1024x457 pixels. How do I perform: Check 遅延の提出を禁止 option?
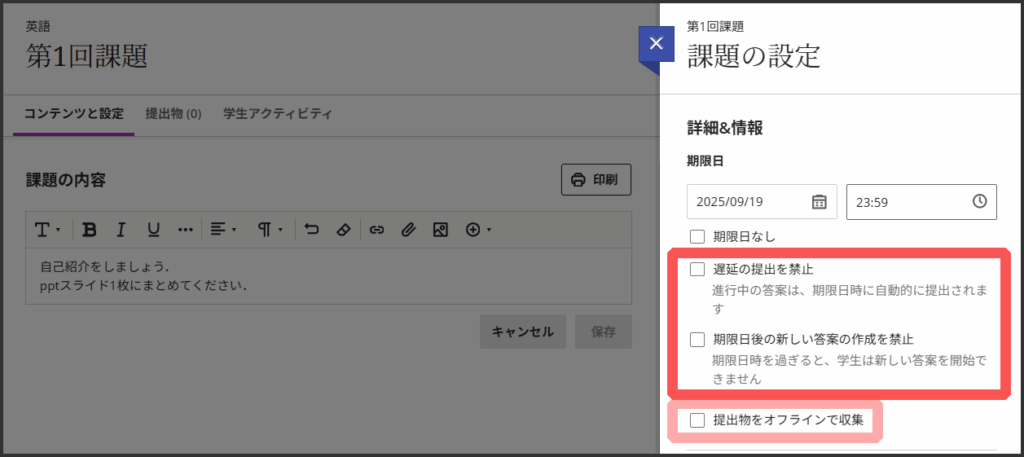[698, 269]
